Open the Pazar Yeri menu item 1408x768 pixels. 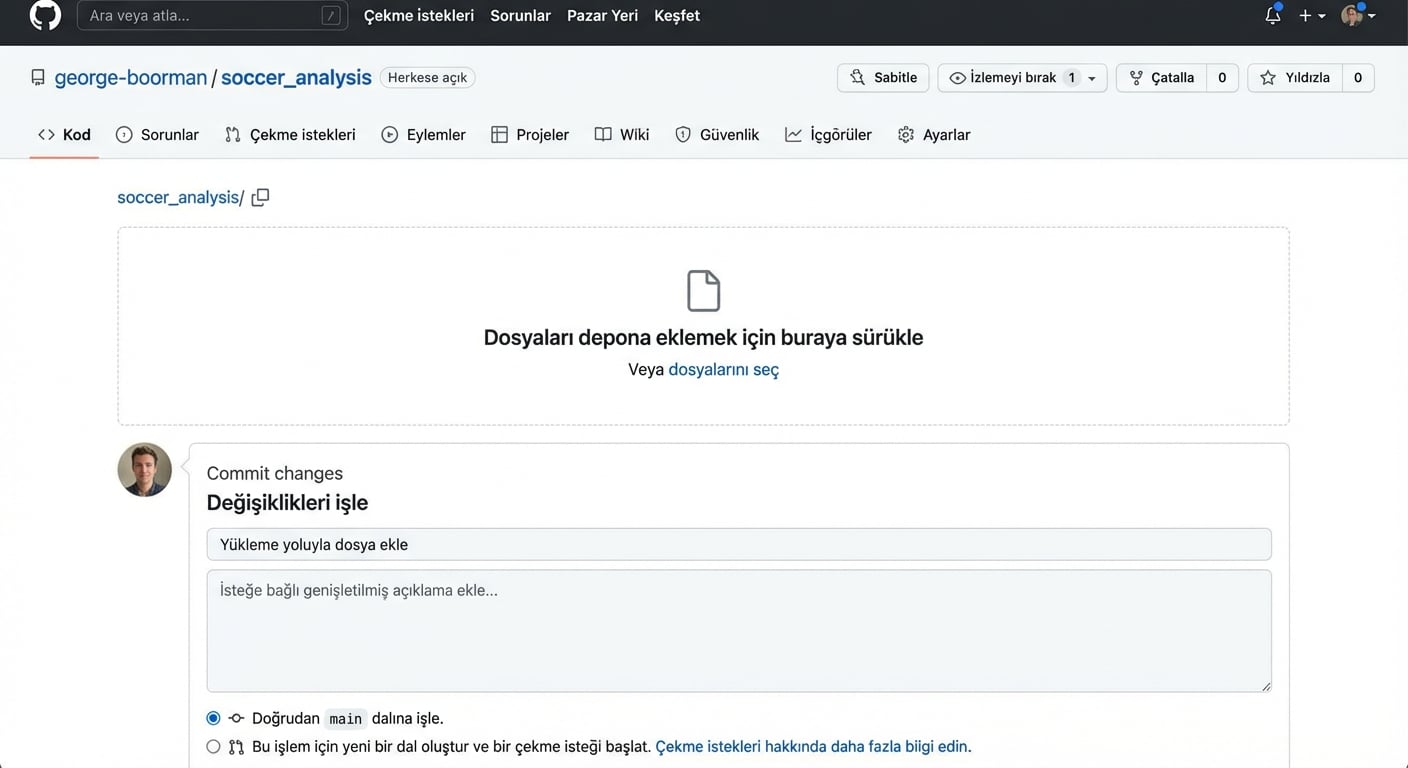(x=602, y=15)
